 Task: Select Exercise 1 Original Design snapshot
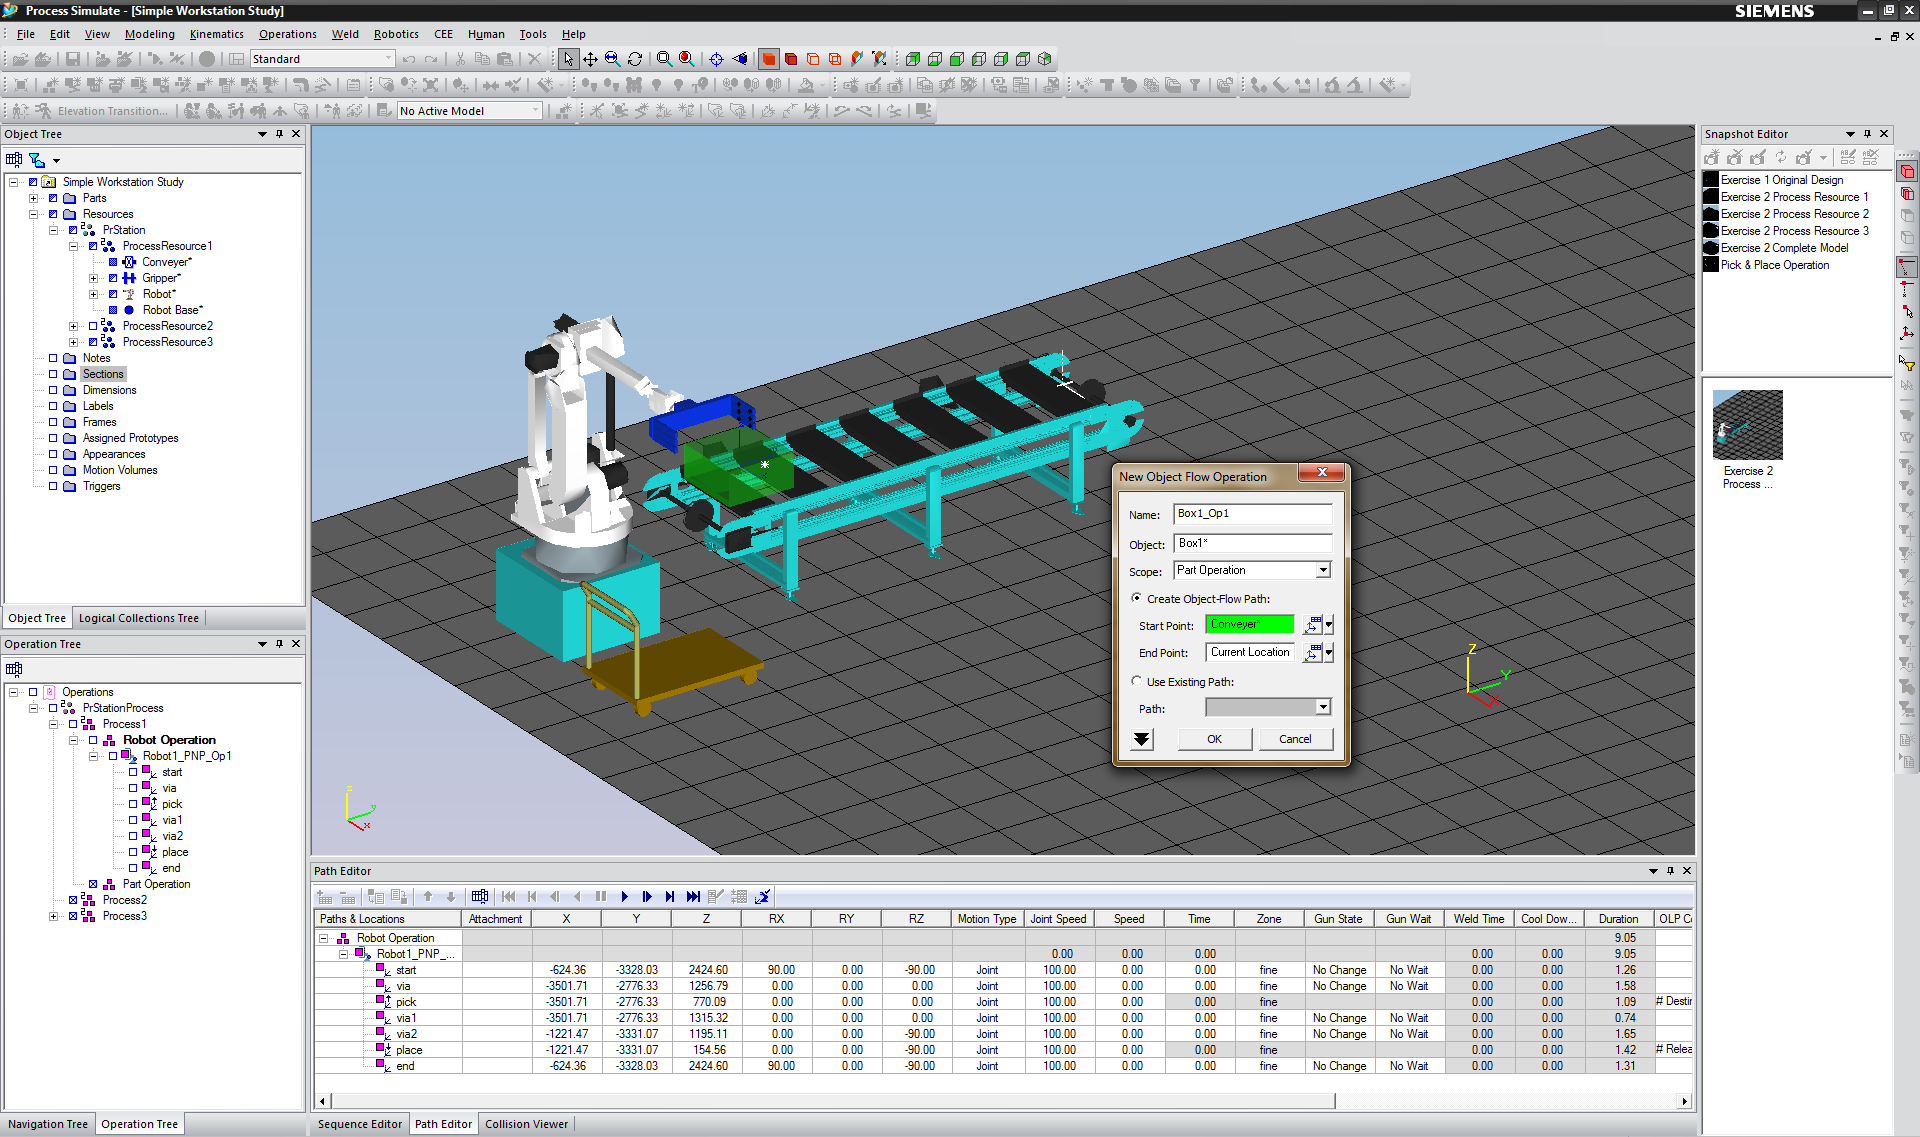coord(1781,180)
